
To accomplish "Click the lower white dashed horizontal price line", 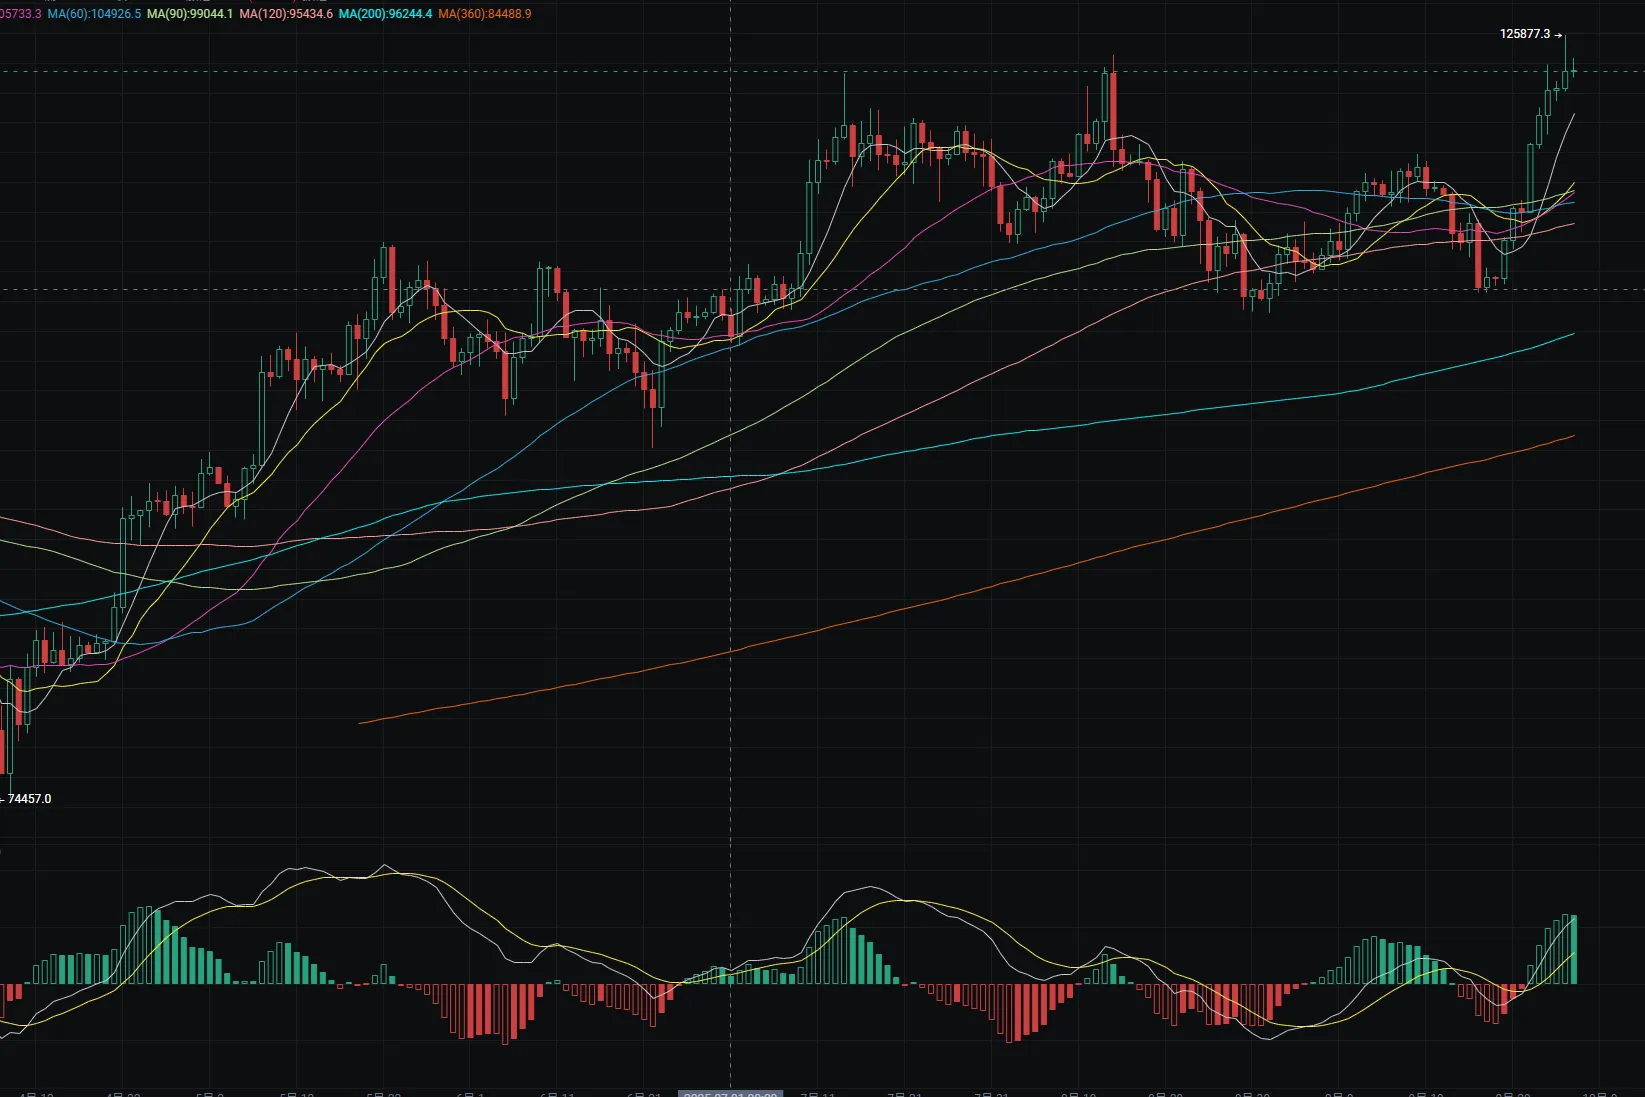I will [1000, 290].
